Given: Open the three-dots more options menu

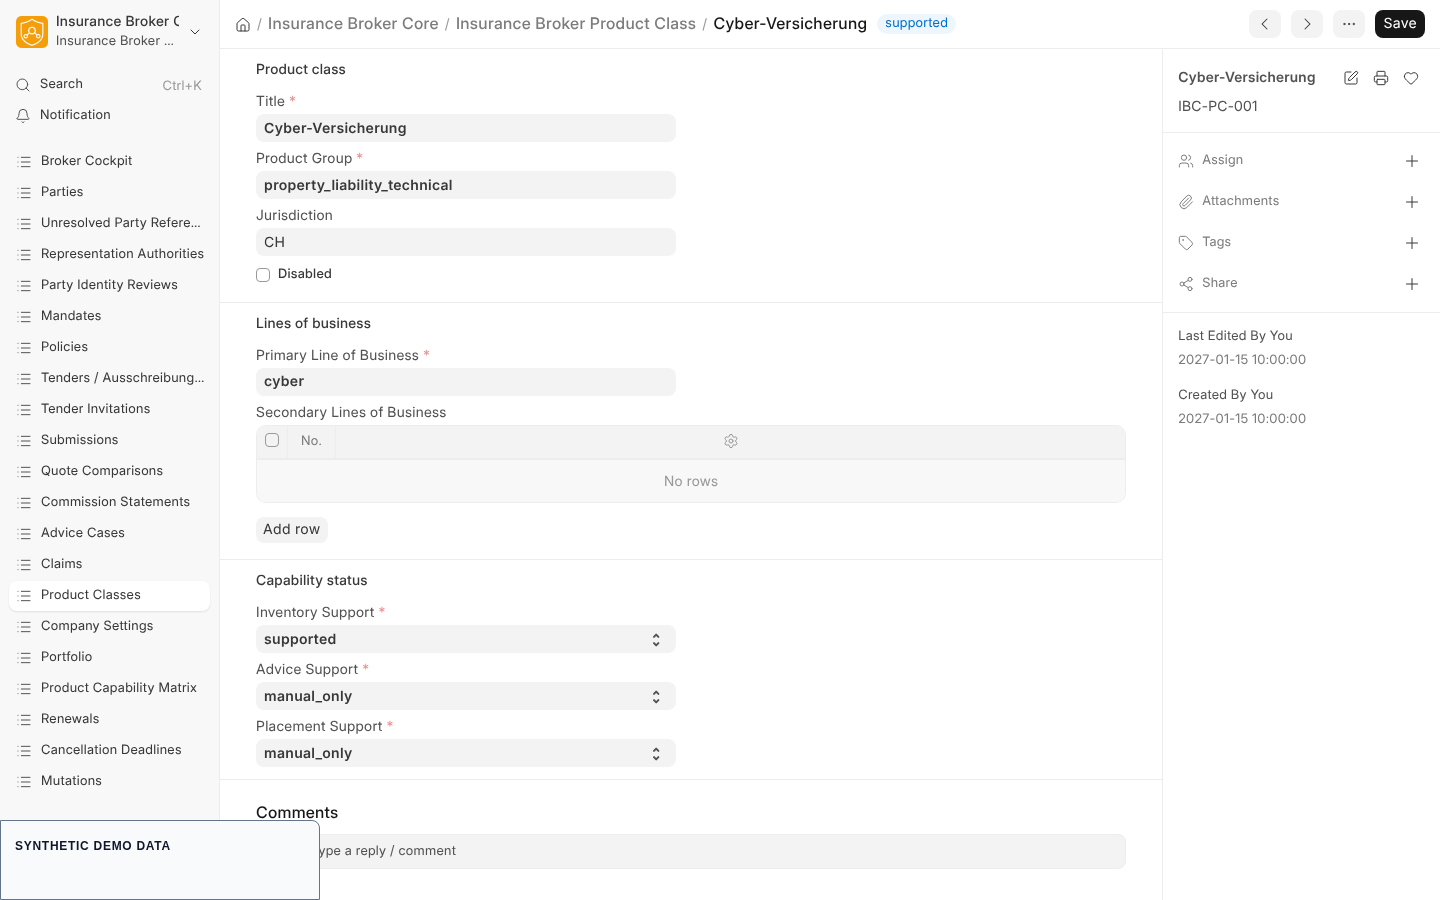Looking at the screenshot, I should 1349,24.
